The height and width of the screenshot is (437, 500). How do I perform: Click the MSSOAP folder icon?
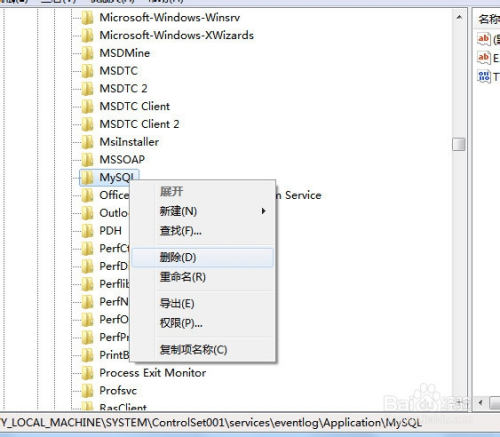tap(88, 160)
